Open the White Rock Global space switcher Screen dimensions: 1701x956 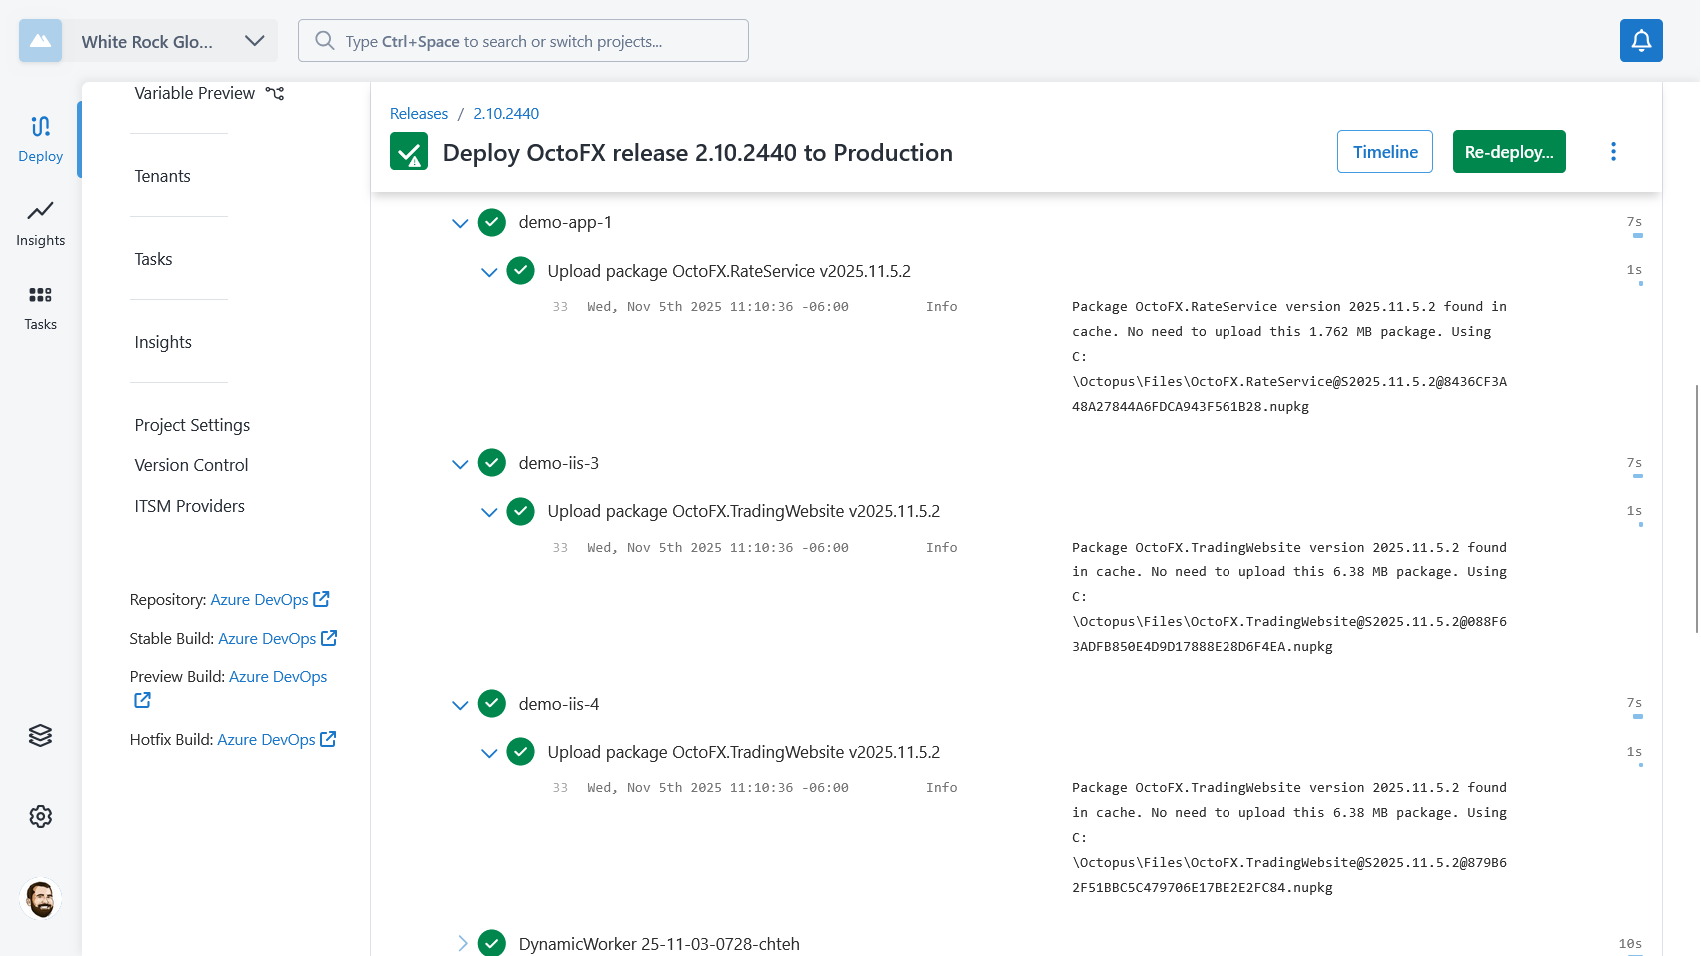point(148,41)
